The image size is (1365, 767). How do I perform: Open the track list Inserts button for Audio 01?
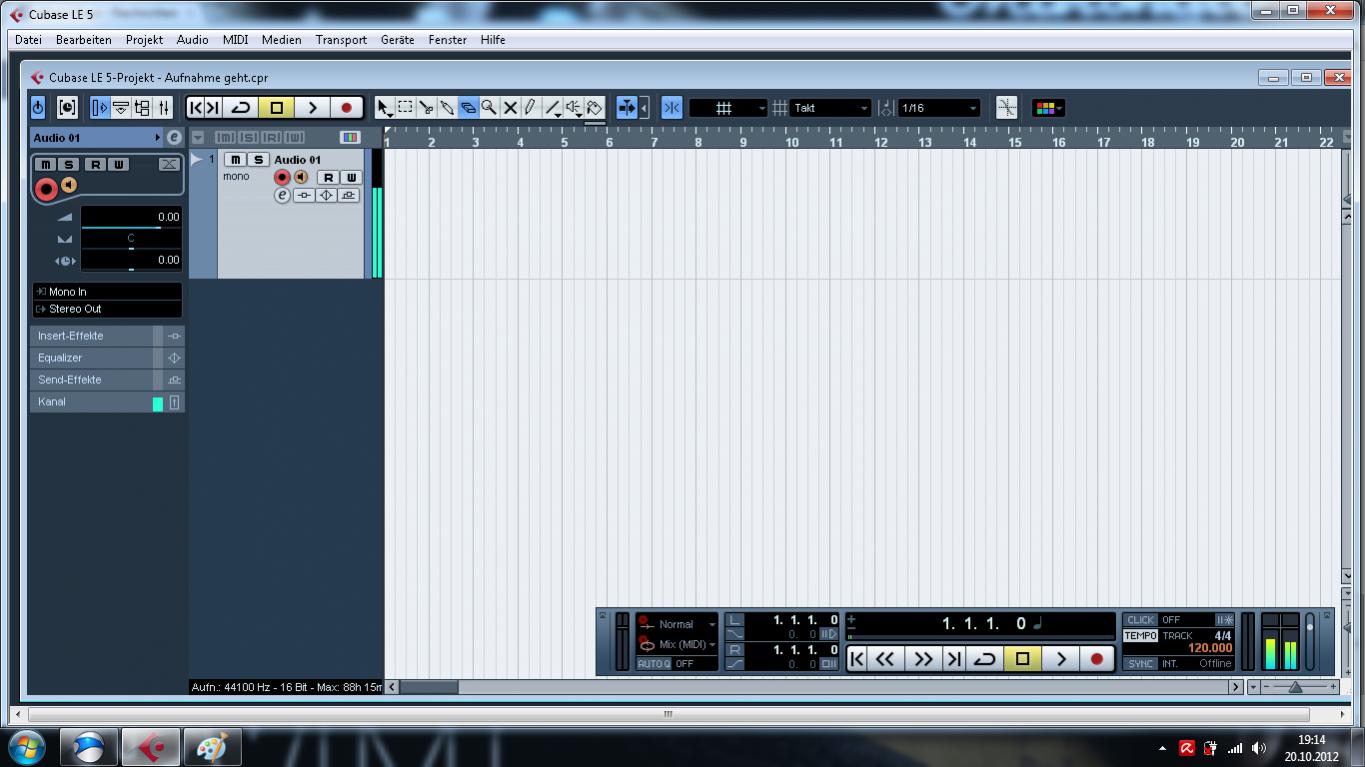(304, 195)
